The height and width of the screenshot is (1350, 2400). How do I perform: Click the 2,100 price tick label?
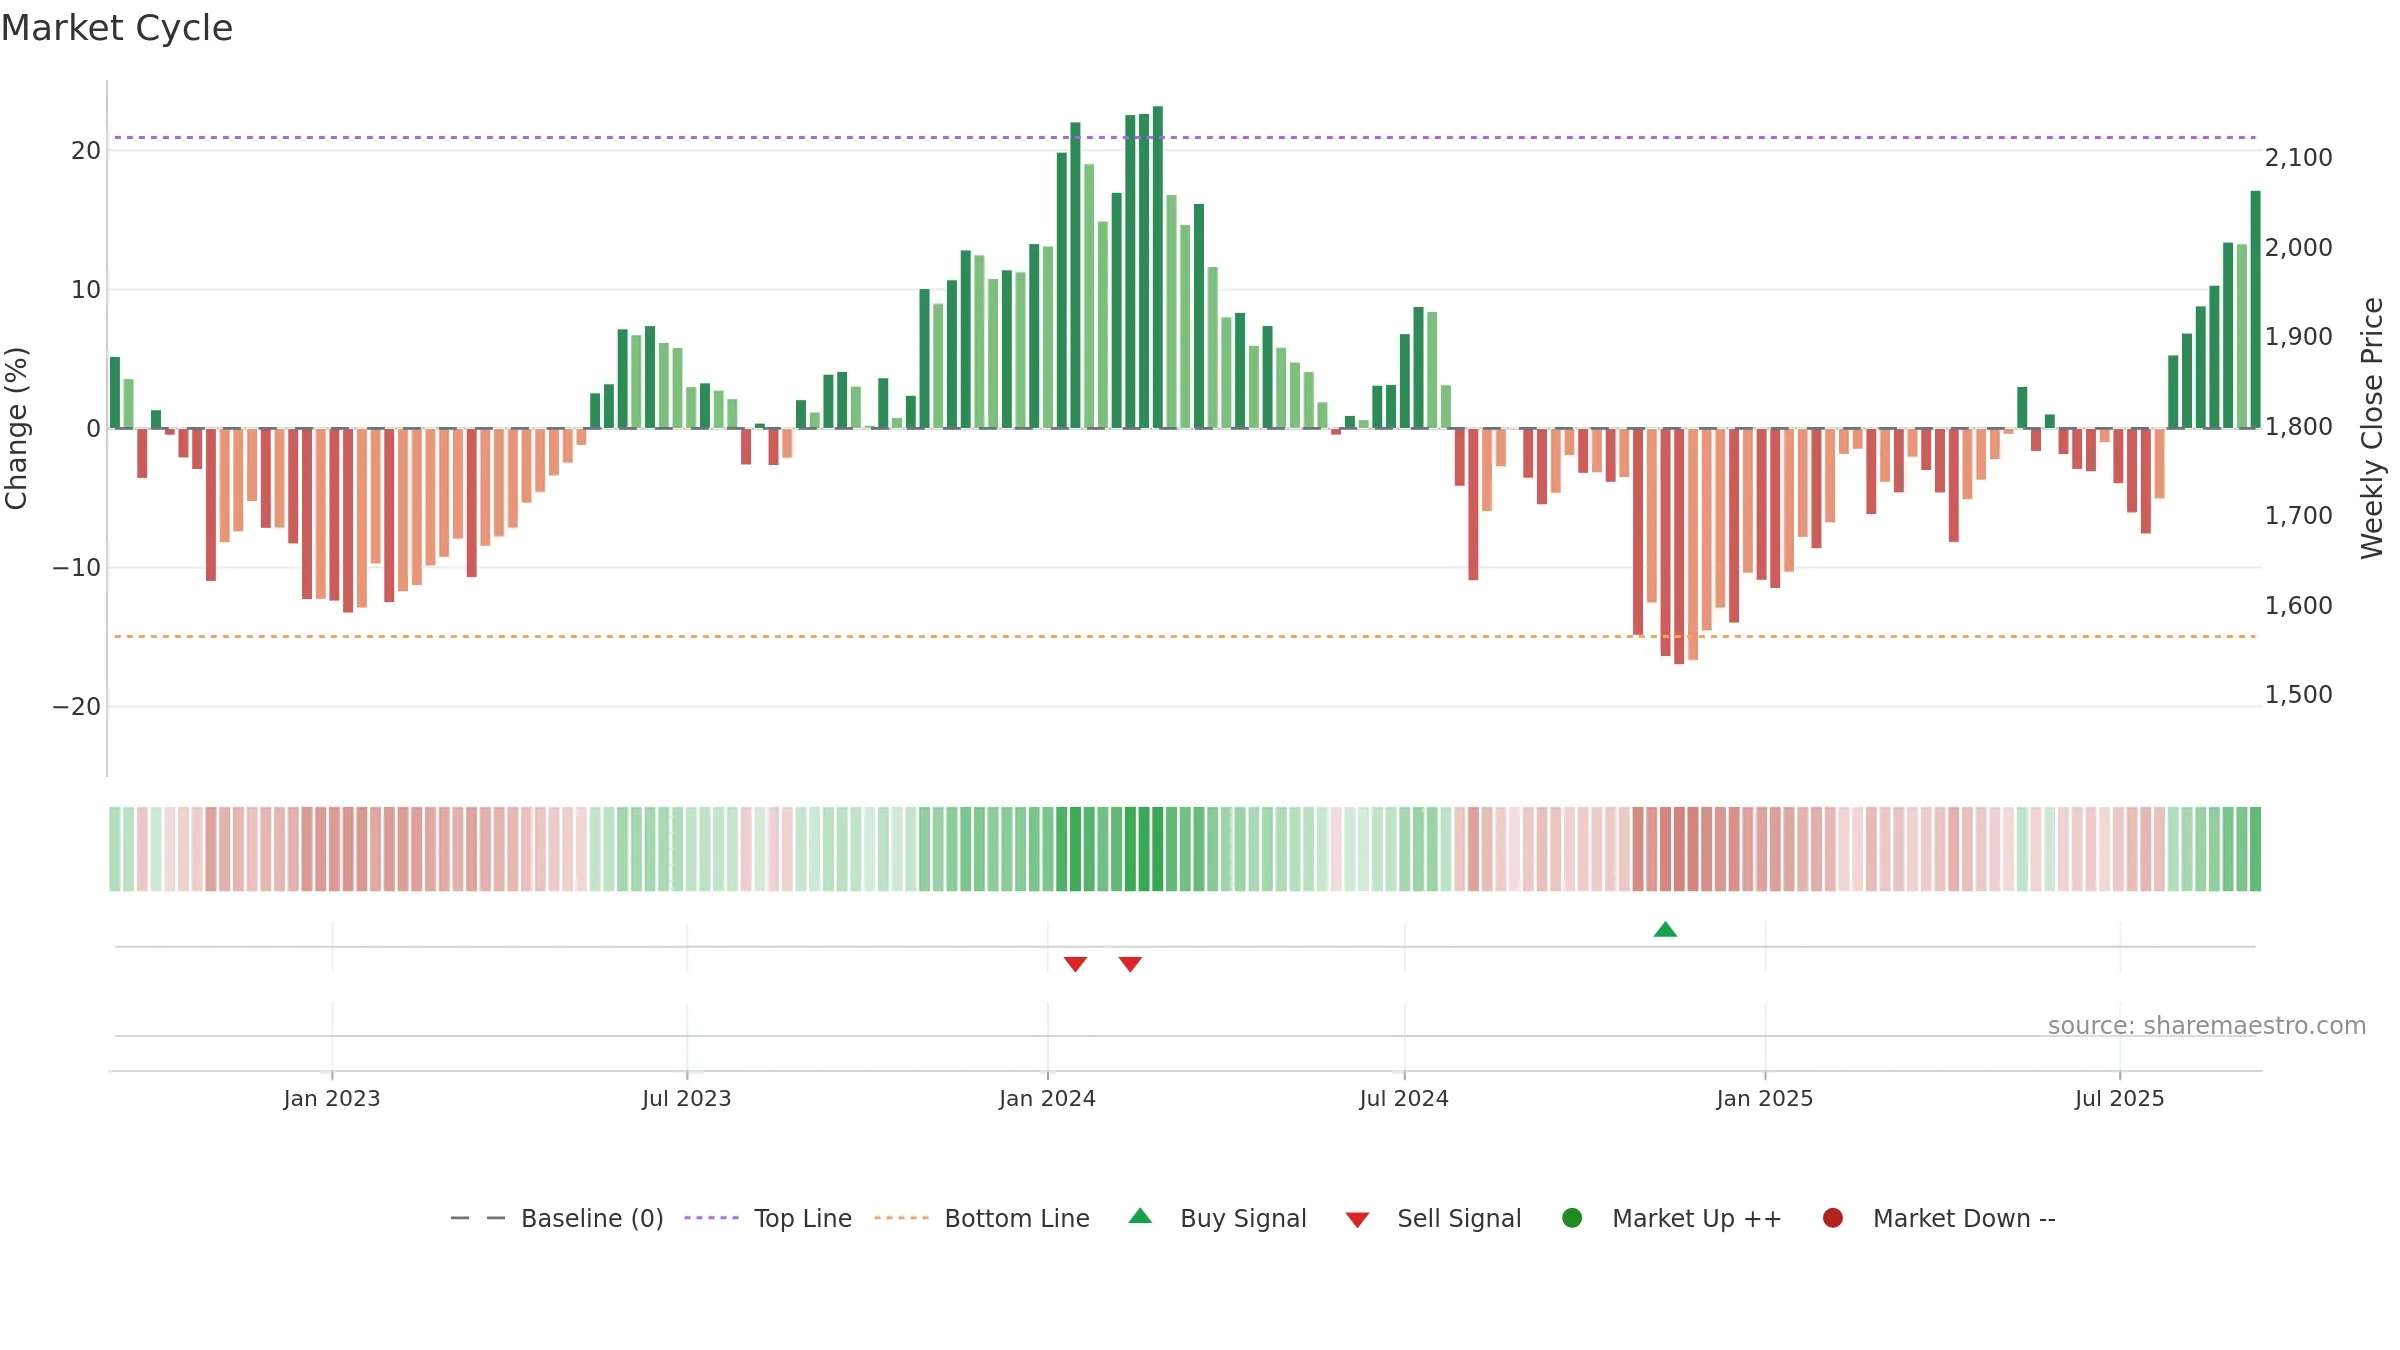click(2299, 158)
